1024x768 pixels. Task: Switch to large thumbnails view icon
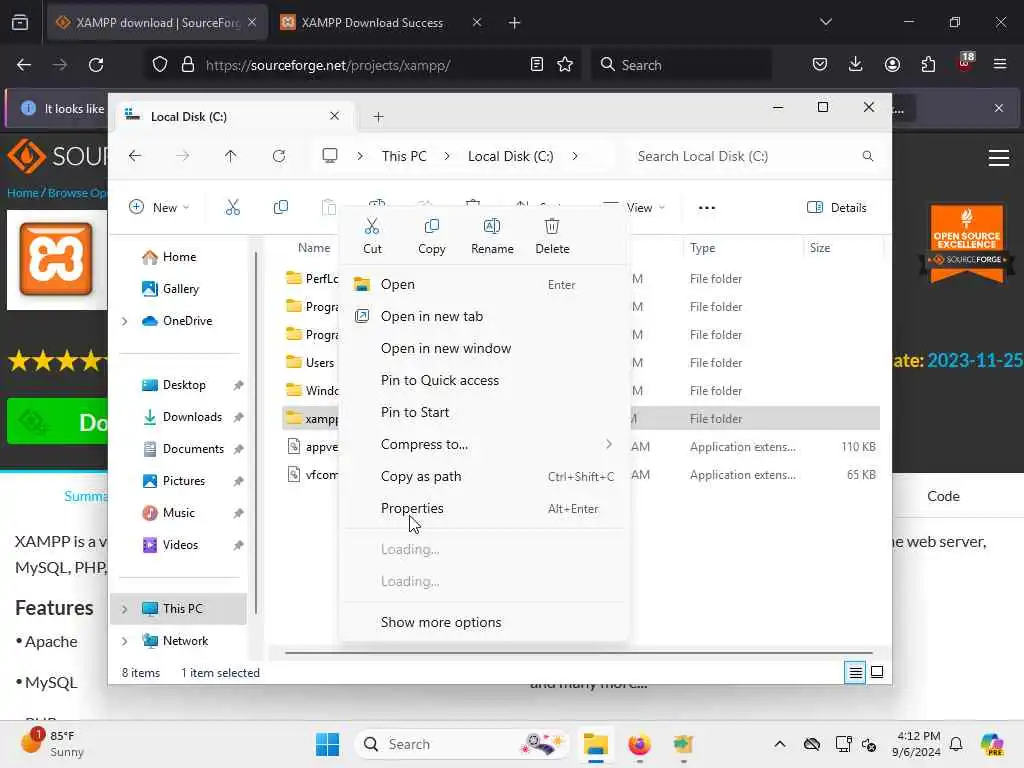click(877, 672)
